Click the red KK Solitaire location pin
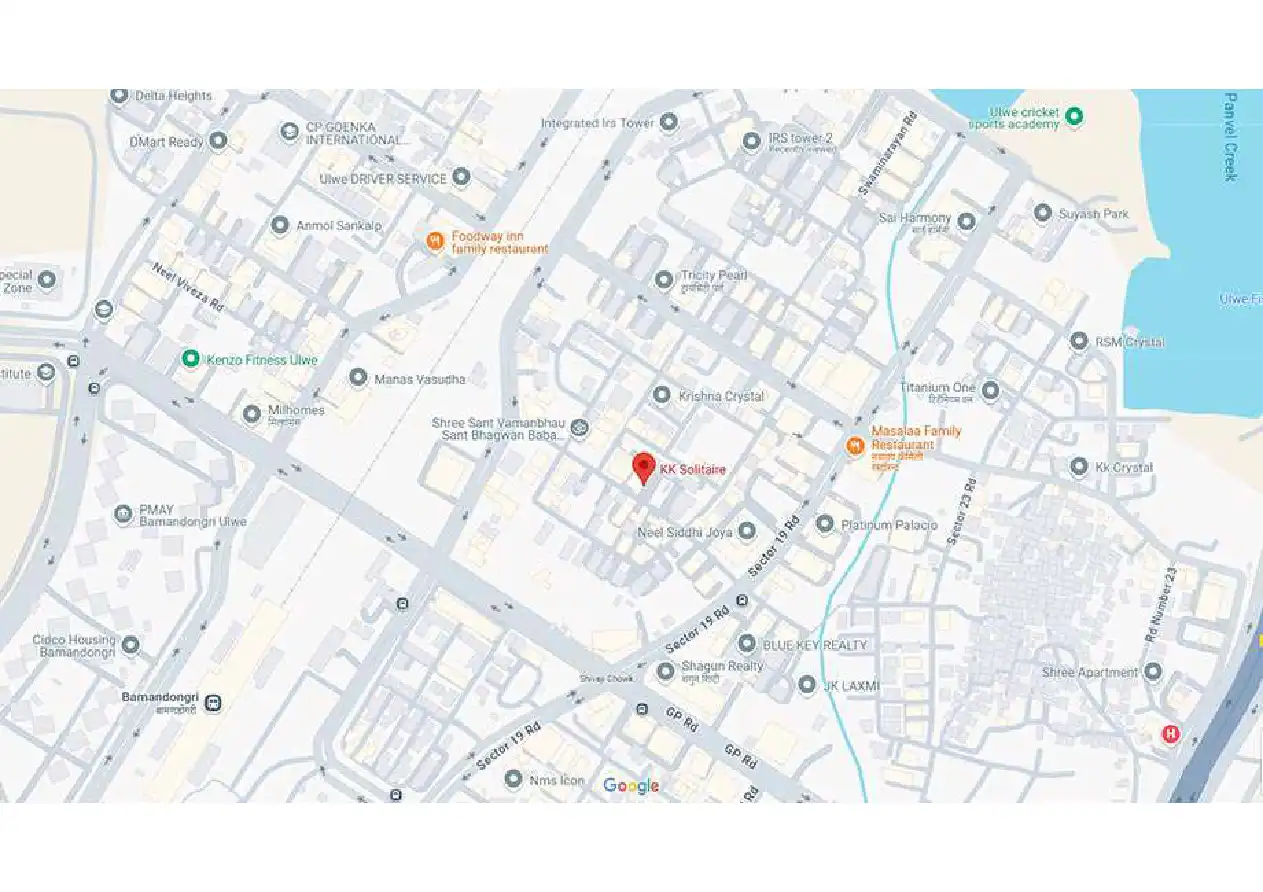This screenshot has width=1263, height=892. (645, 468)
